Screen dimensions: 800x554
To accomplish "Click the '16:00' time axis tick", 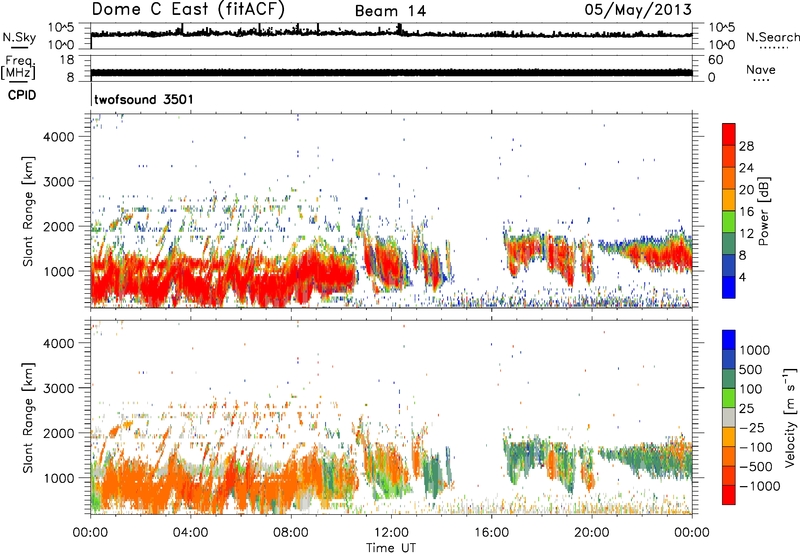I will pyautogui.click(x=491, y=533).
